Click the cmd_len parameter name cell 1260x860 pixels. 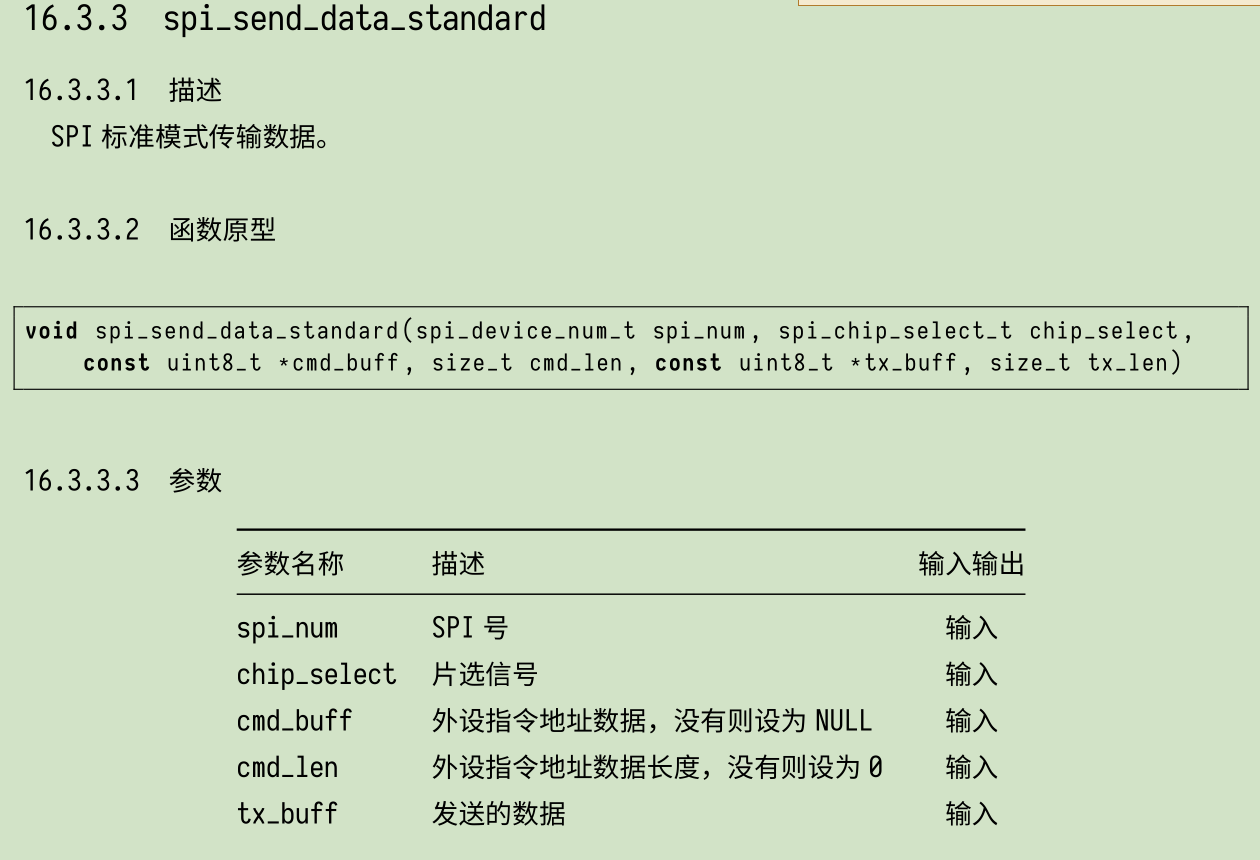click(x=287, y=767)
